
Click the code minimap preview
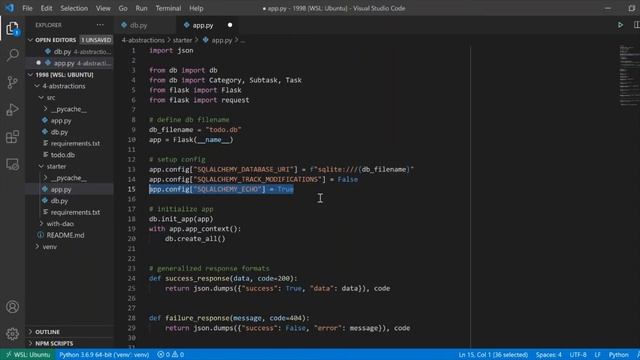coord(629,76)
